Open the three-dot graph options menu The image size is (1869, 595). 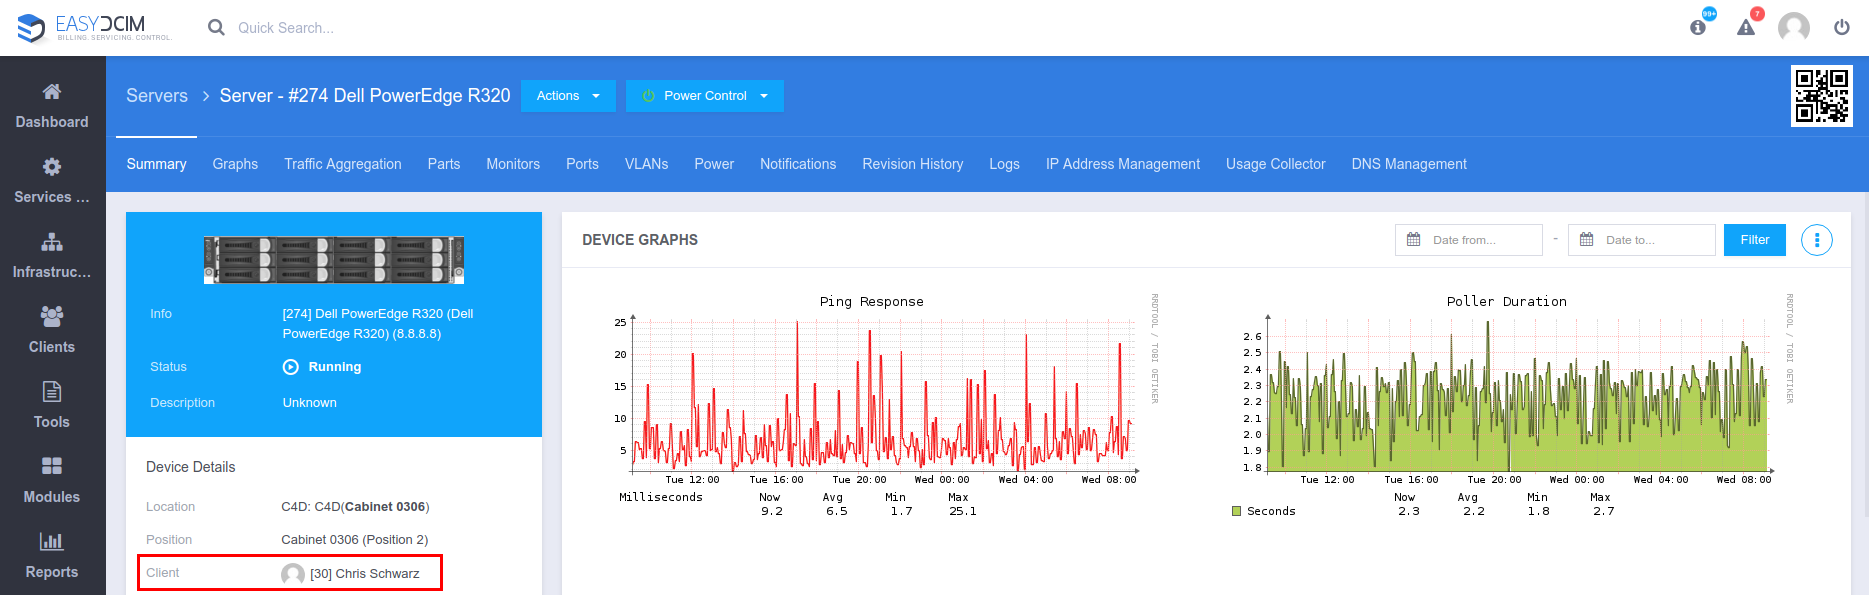(1817, 240)
